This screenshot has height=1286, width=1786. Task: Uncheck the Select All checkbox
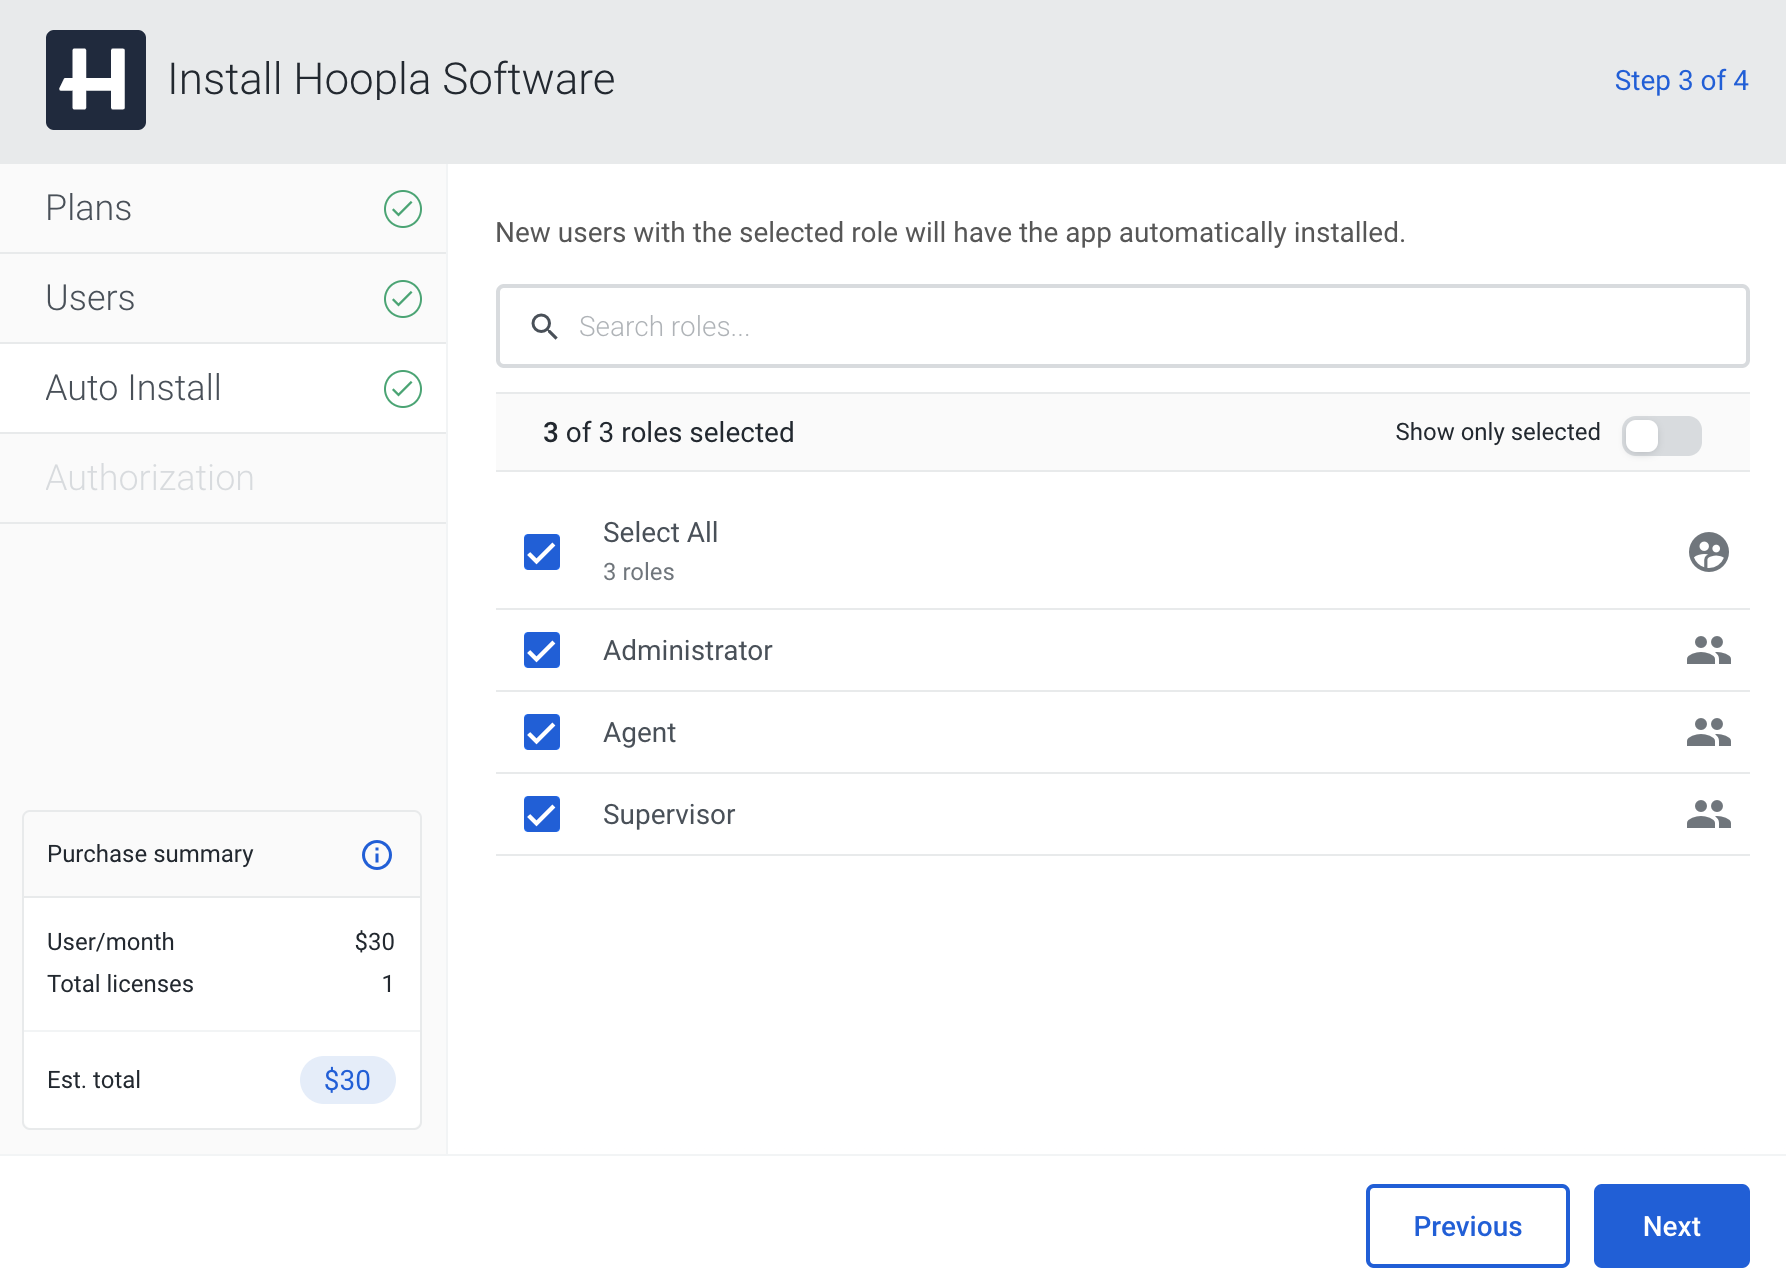pos(541,551)
